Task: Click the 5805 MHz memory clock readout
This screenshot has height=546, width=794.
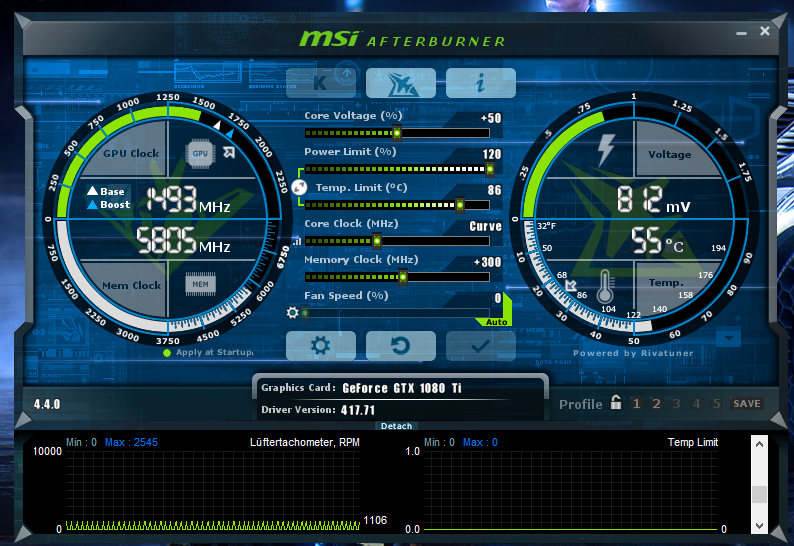Action: point(183,241)
